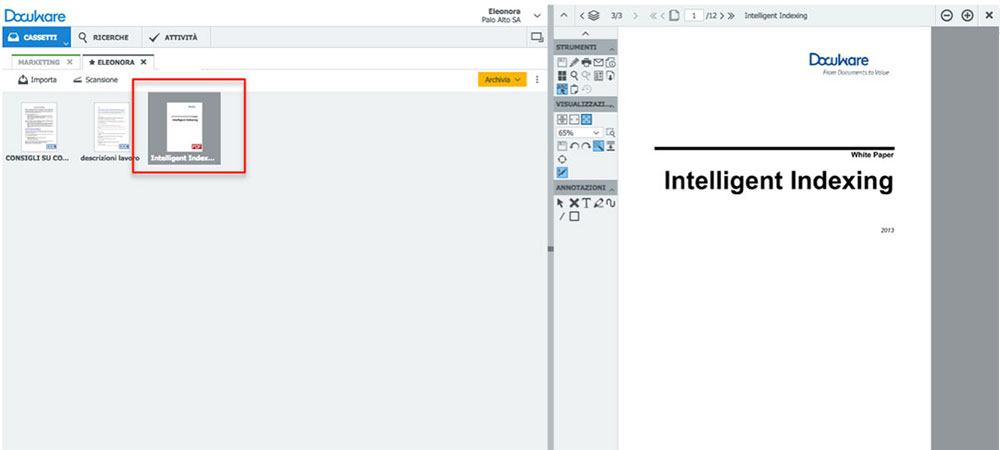Screen dimensions: 1000x450
Task: Select the T text annotation tool
Action: (586, 203)
